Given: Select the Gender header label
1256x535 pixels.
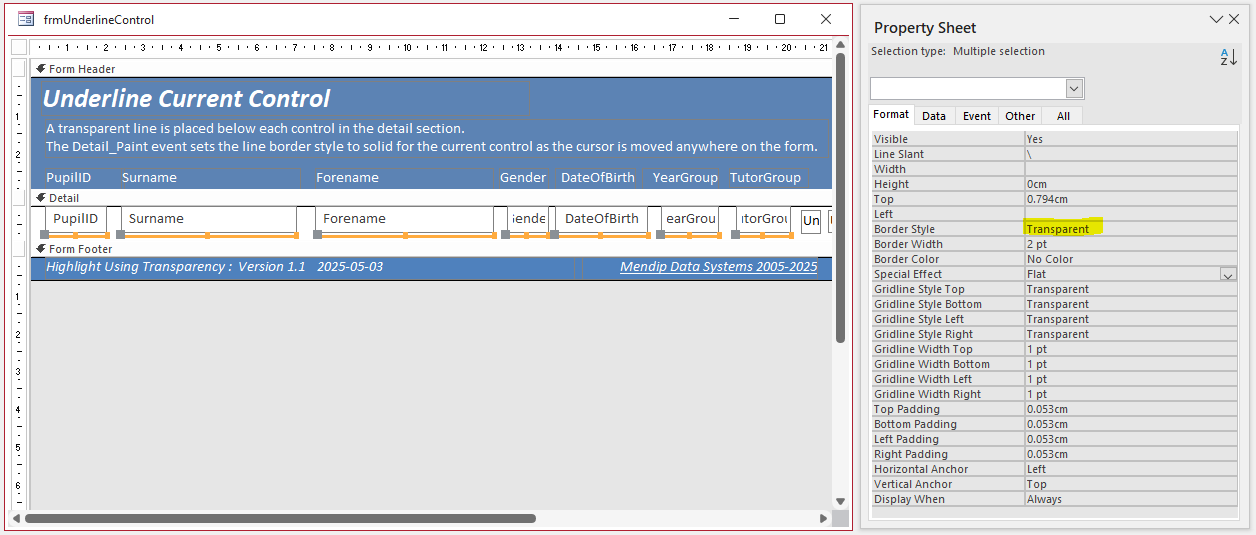Looking at the screenshot, I should (523, 178).
